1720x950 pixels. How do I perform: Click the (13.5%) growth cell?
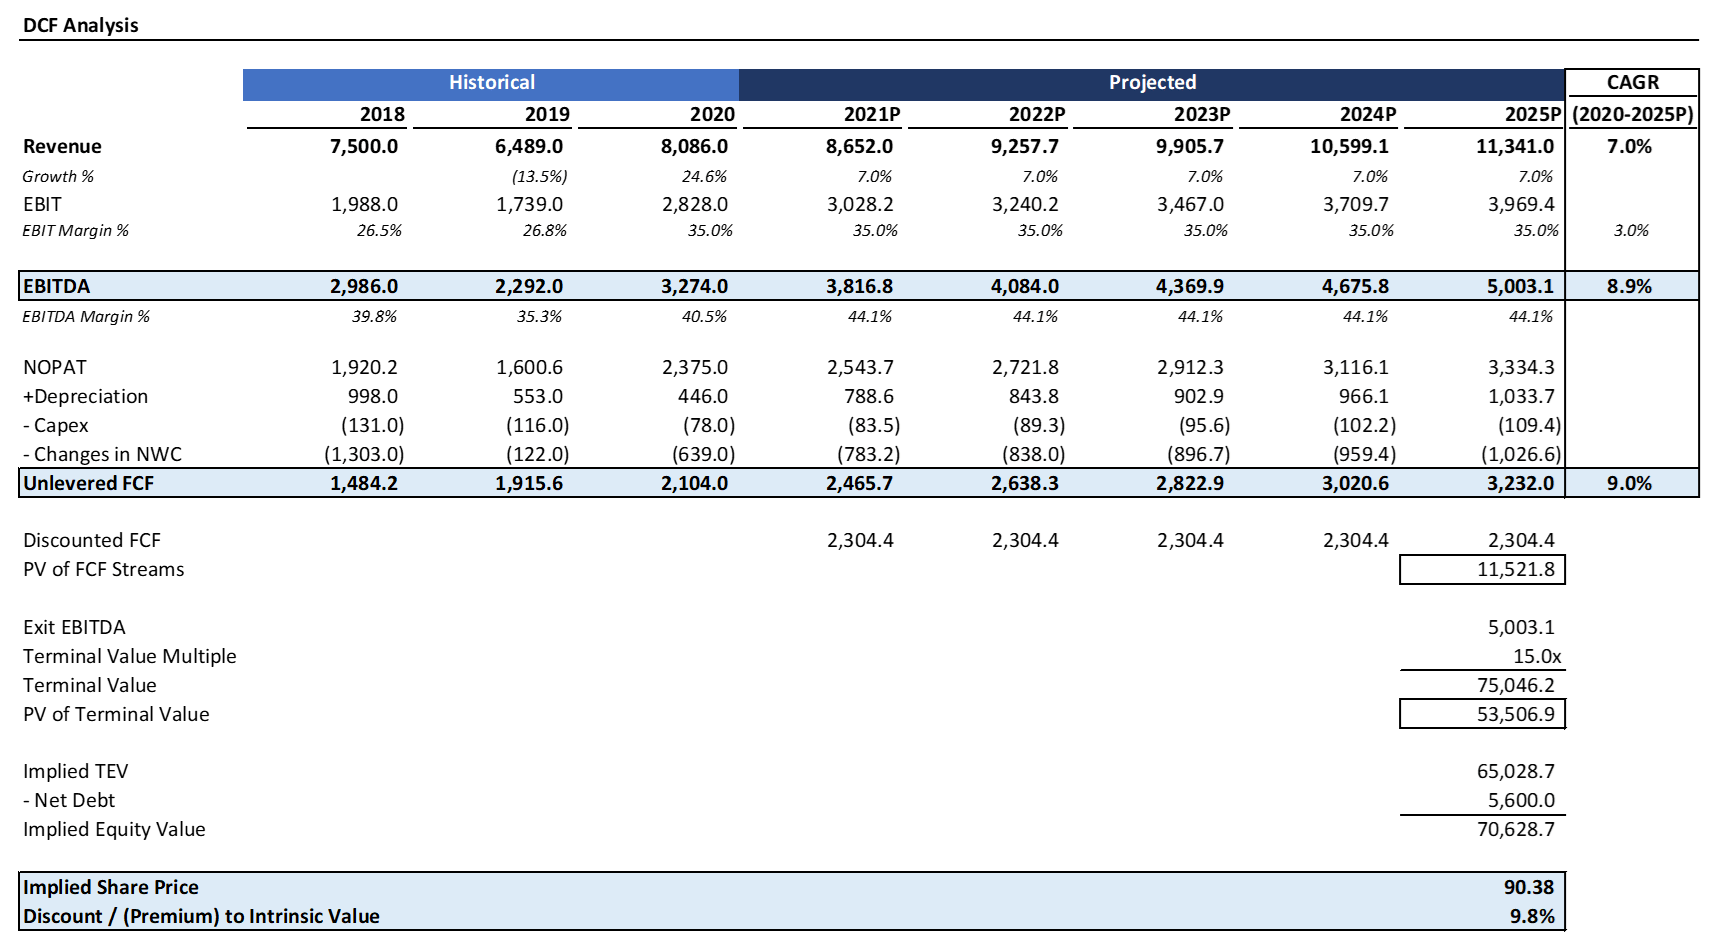(540, 176)
